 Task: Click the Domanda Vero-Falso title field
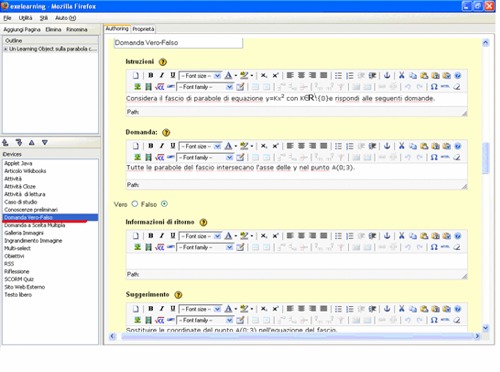178,43
